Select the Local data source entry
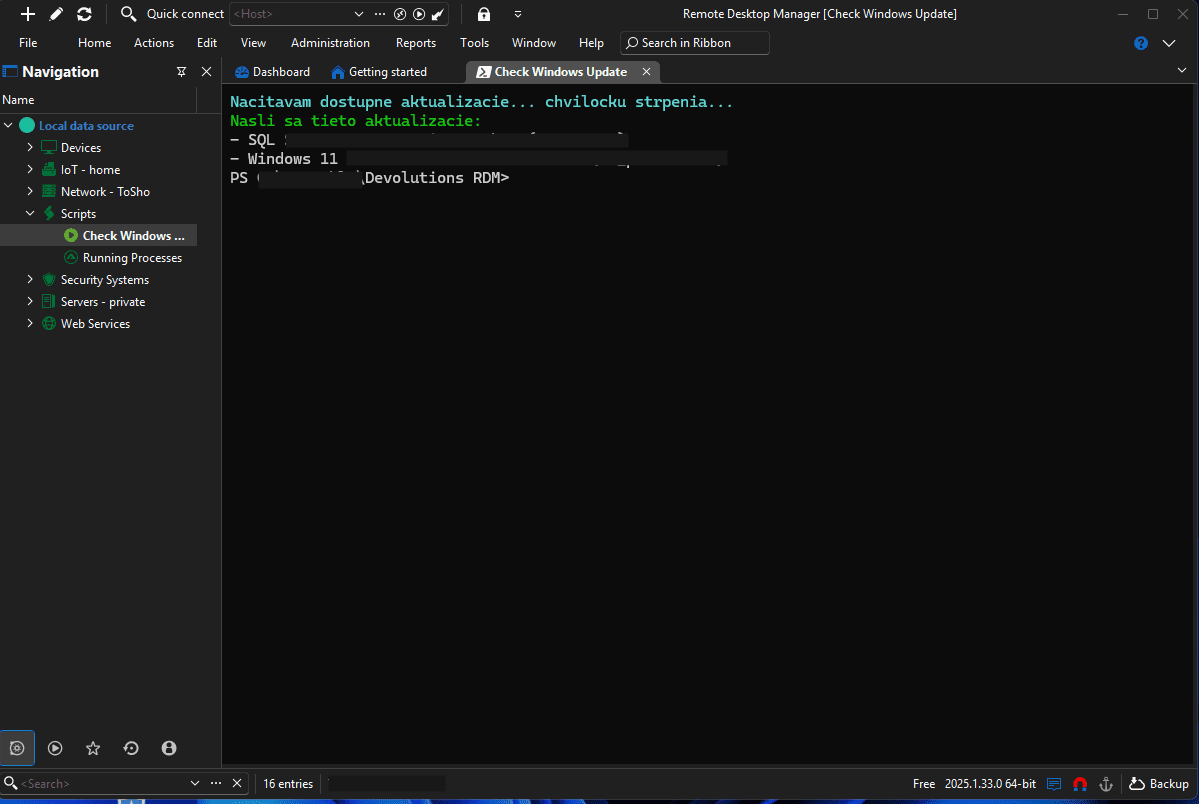The image size is (1199, 804). [86, 125]
